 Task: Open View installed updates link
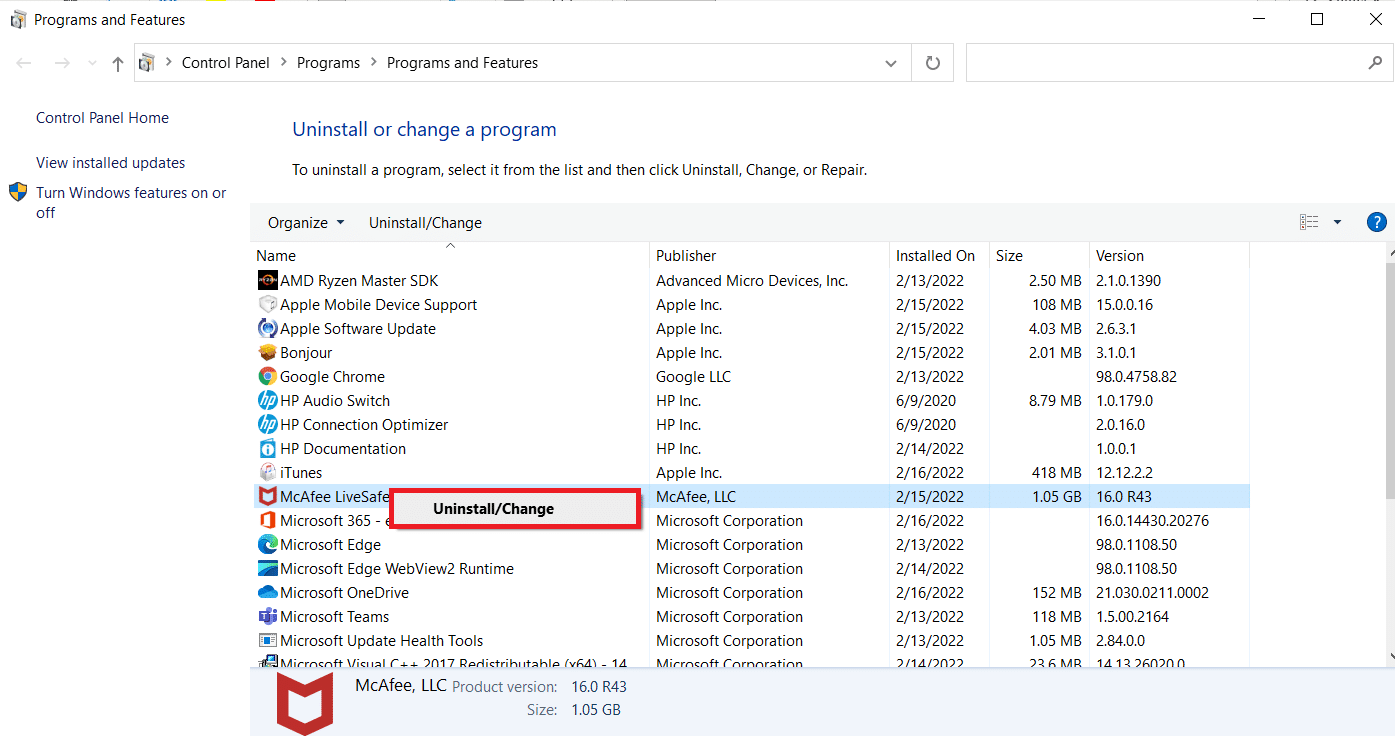(x=110, y=163)
